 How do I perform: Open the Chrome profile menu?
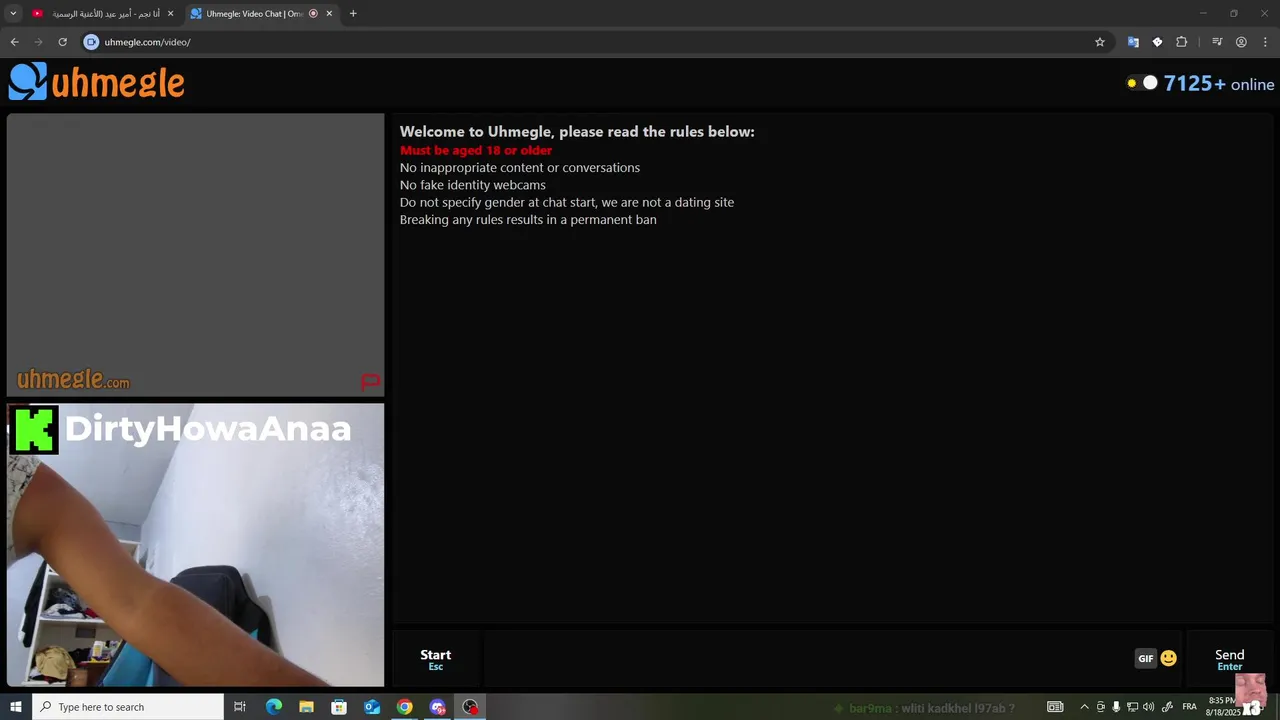click(1241, 42)
